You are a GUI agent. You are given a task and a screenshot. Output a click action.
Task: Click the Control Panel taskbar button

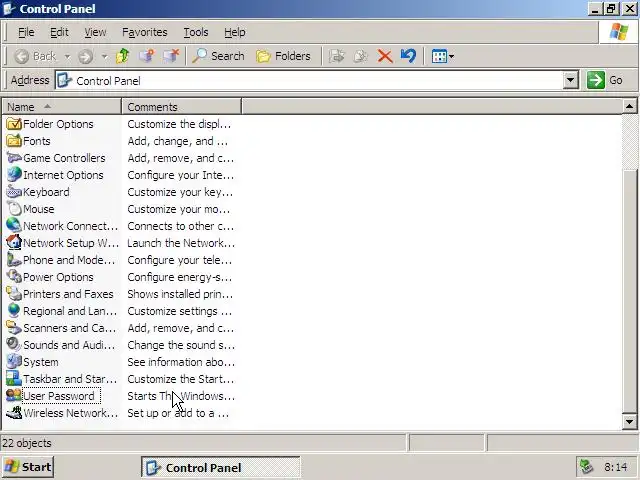(221, 467)
